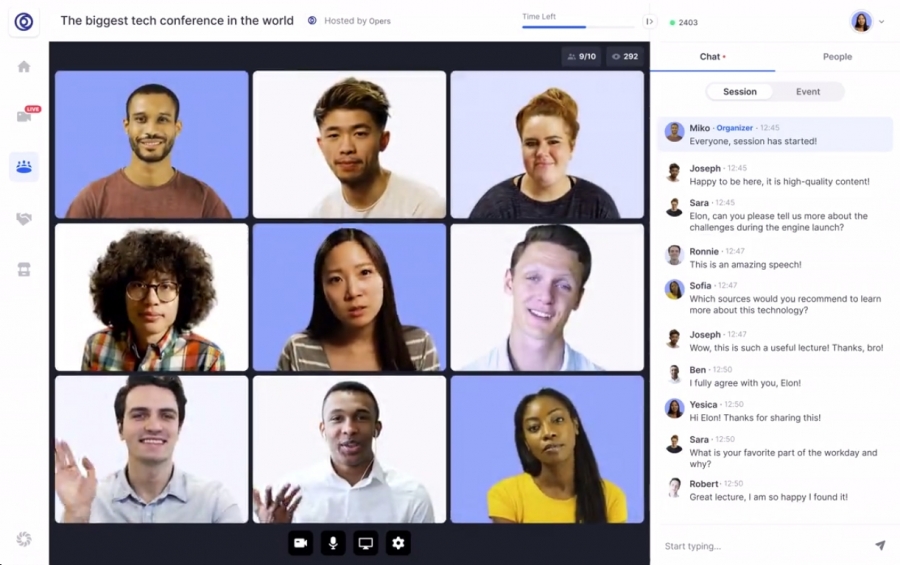Image resolution: width=900 pixels, height=565 pixels.
Task: Click the profile dropdown chevron
Action: 882,22
